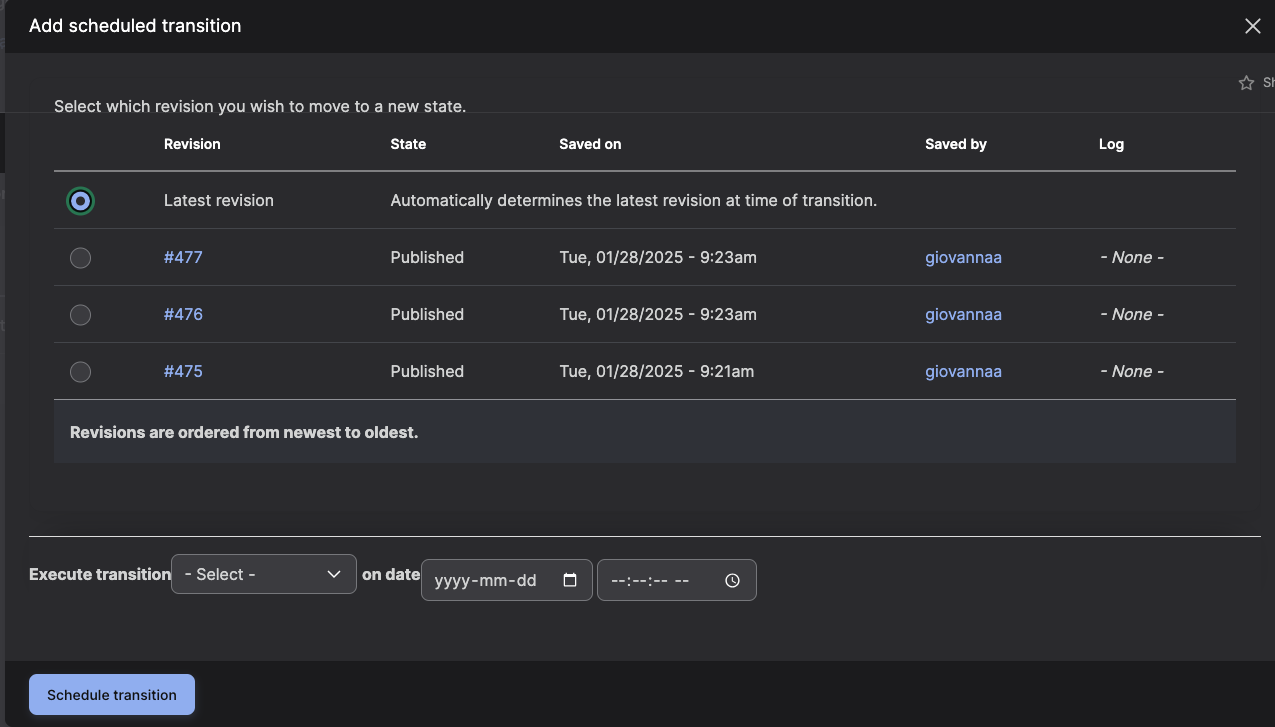Click 'Automatically determines the latest revision' description
The width and height of the screenshot is (1275, 727).
[634, 200]
